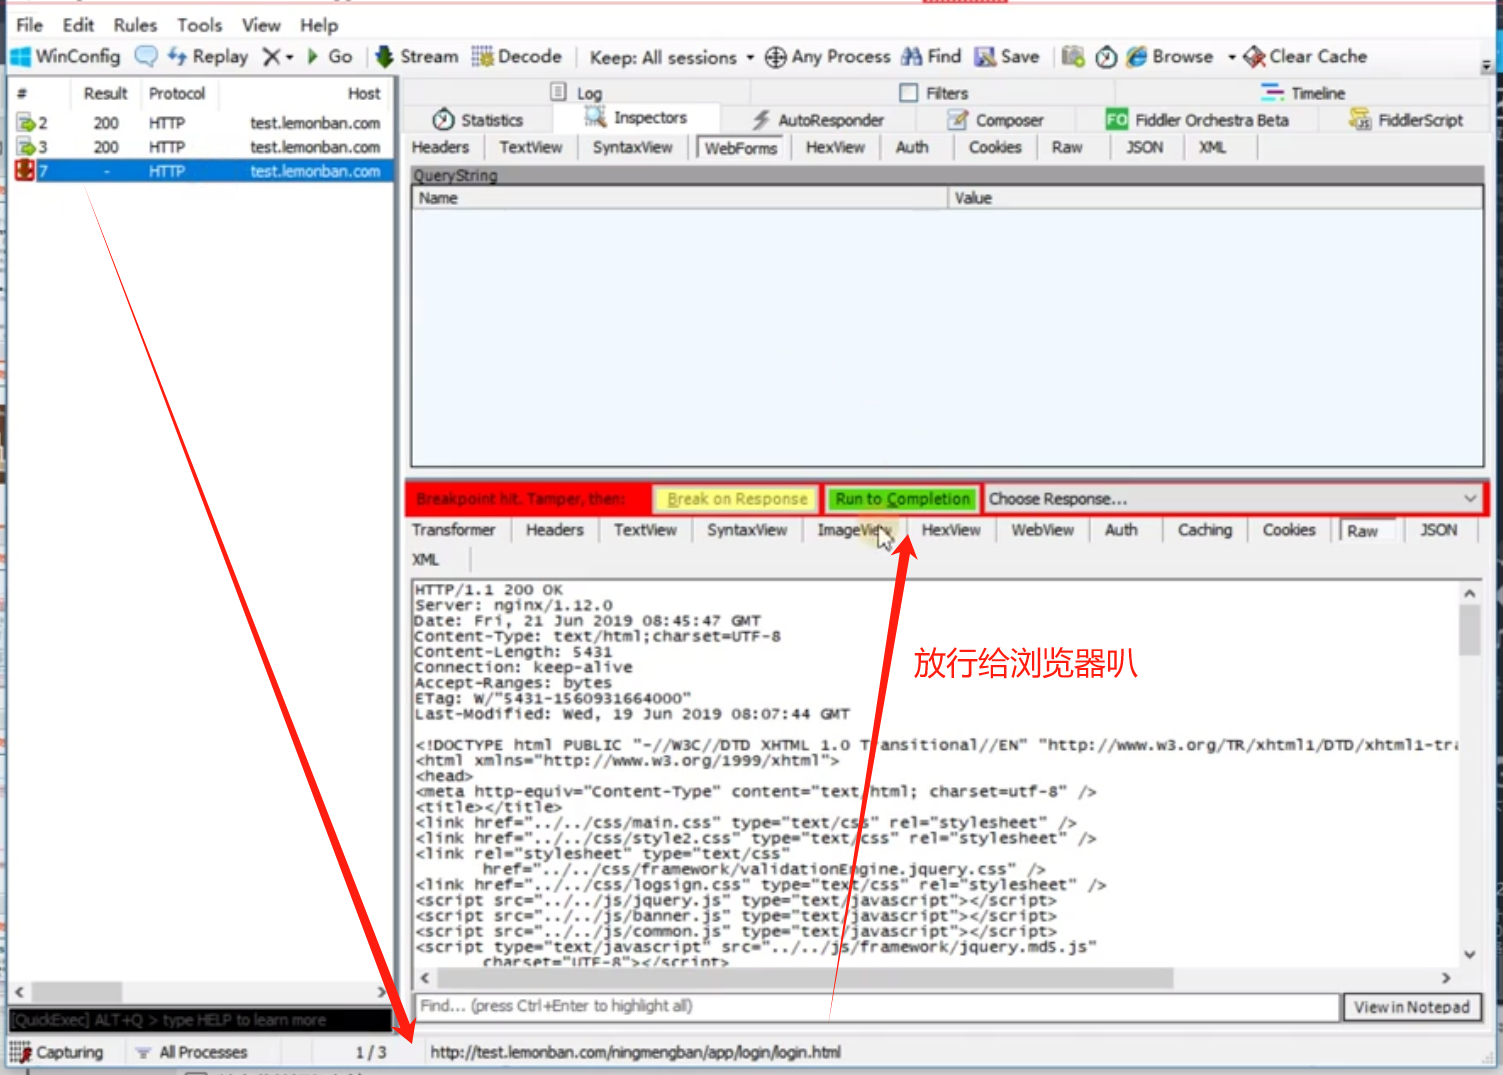Click the screenshot camera toolbar icon

[1073, 57]
